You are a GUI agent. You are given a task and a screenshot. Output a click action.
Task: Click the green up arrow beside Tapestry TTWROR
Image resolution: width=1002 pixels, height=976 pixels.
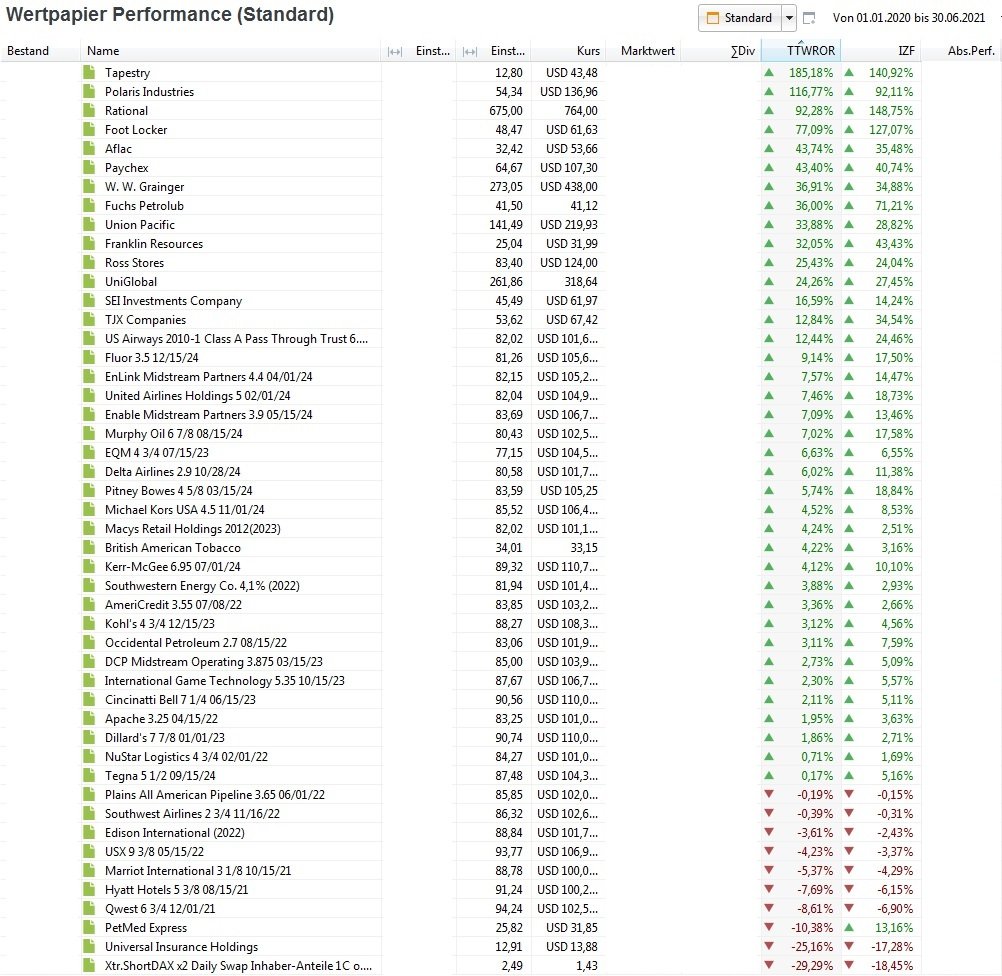click(769, 72)
